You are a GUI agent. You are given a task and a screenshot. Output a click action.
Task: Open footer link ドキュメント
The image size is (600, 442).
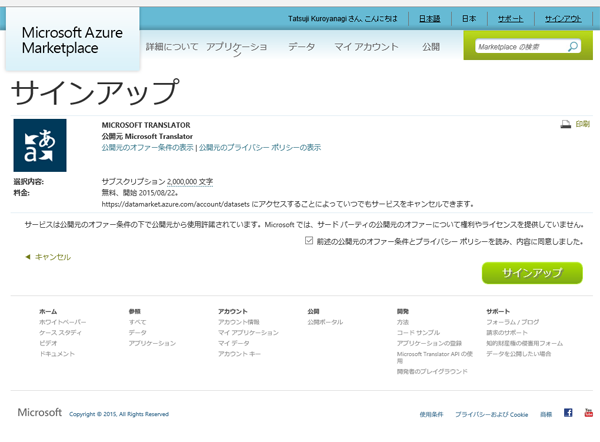[x=57, y=354]
